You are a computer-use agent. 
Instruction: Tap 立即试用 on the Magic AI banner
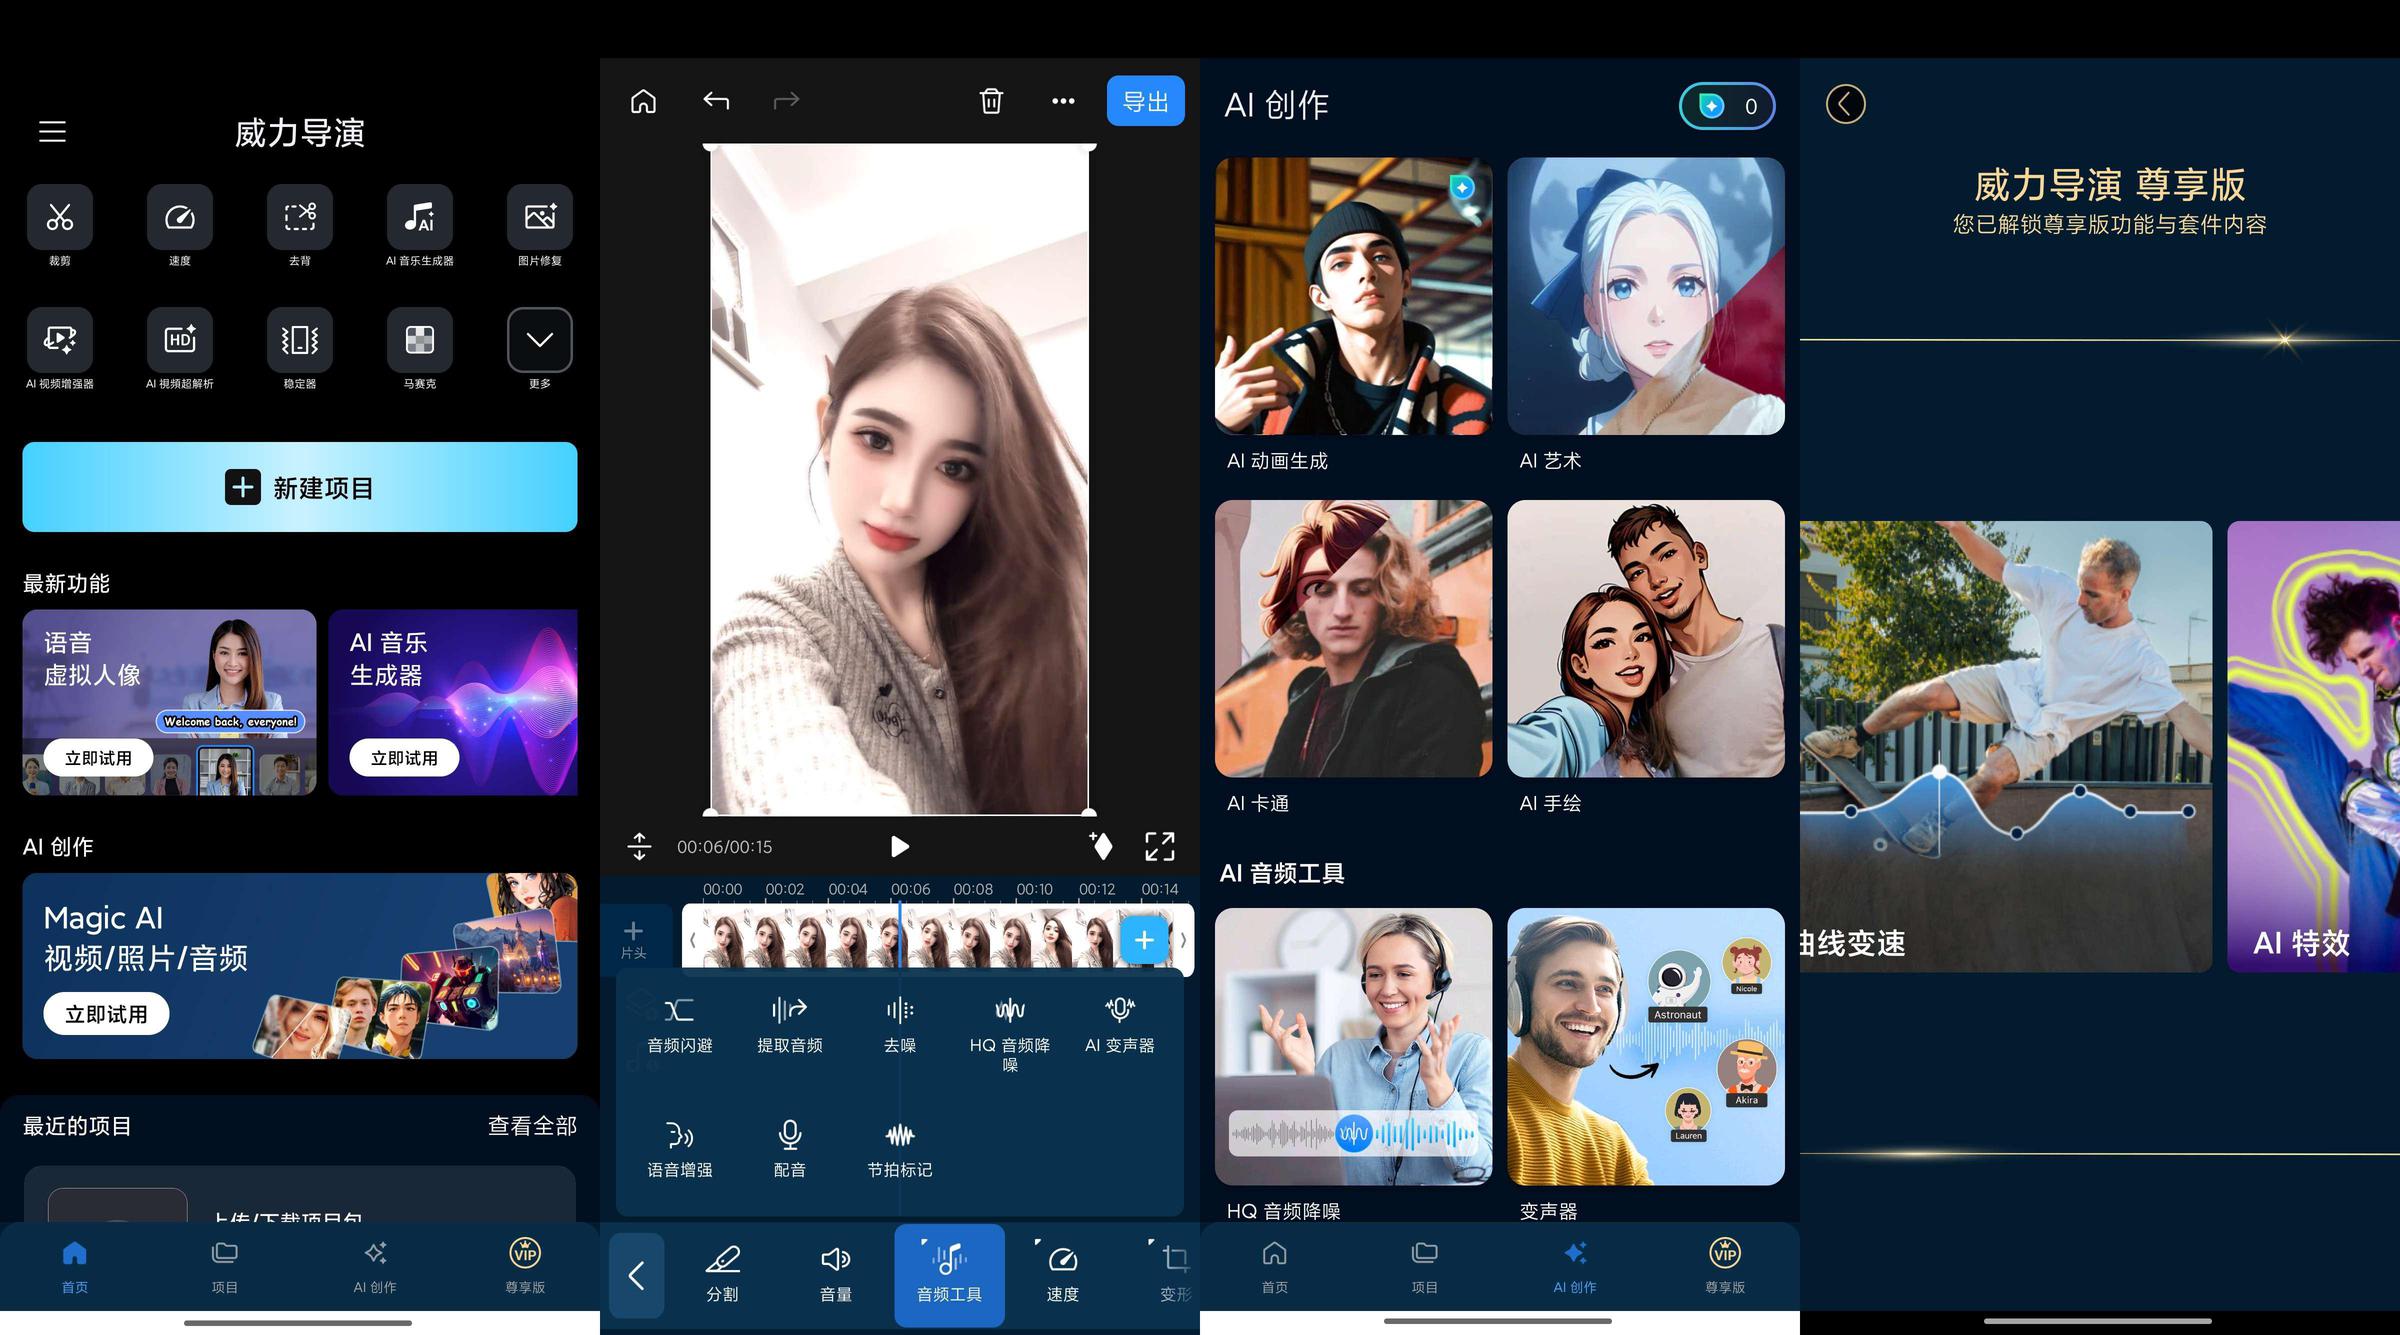[x=106, y=1014]
